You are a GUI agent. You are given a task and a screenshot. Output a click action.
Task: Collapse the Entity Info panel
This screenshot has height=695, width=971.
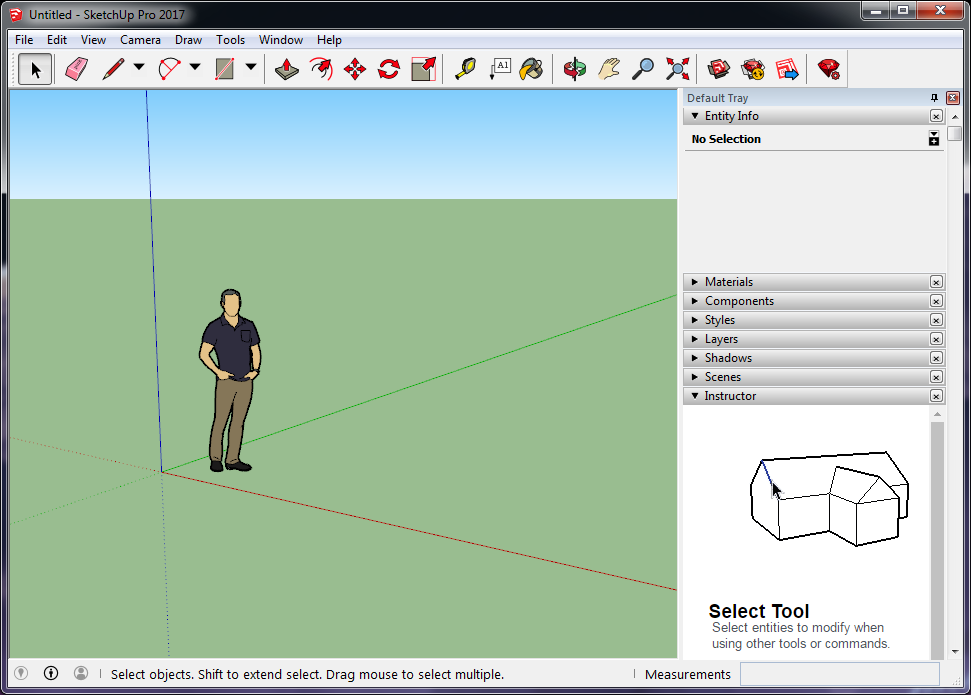click(x=695, y=116)
